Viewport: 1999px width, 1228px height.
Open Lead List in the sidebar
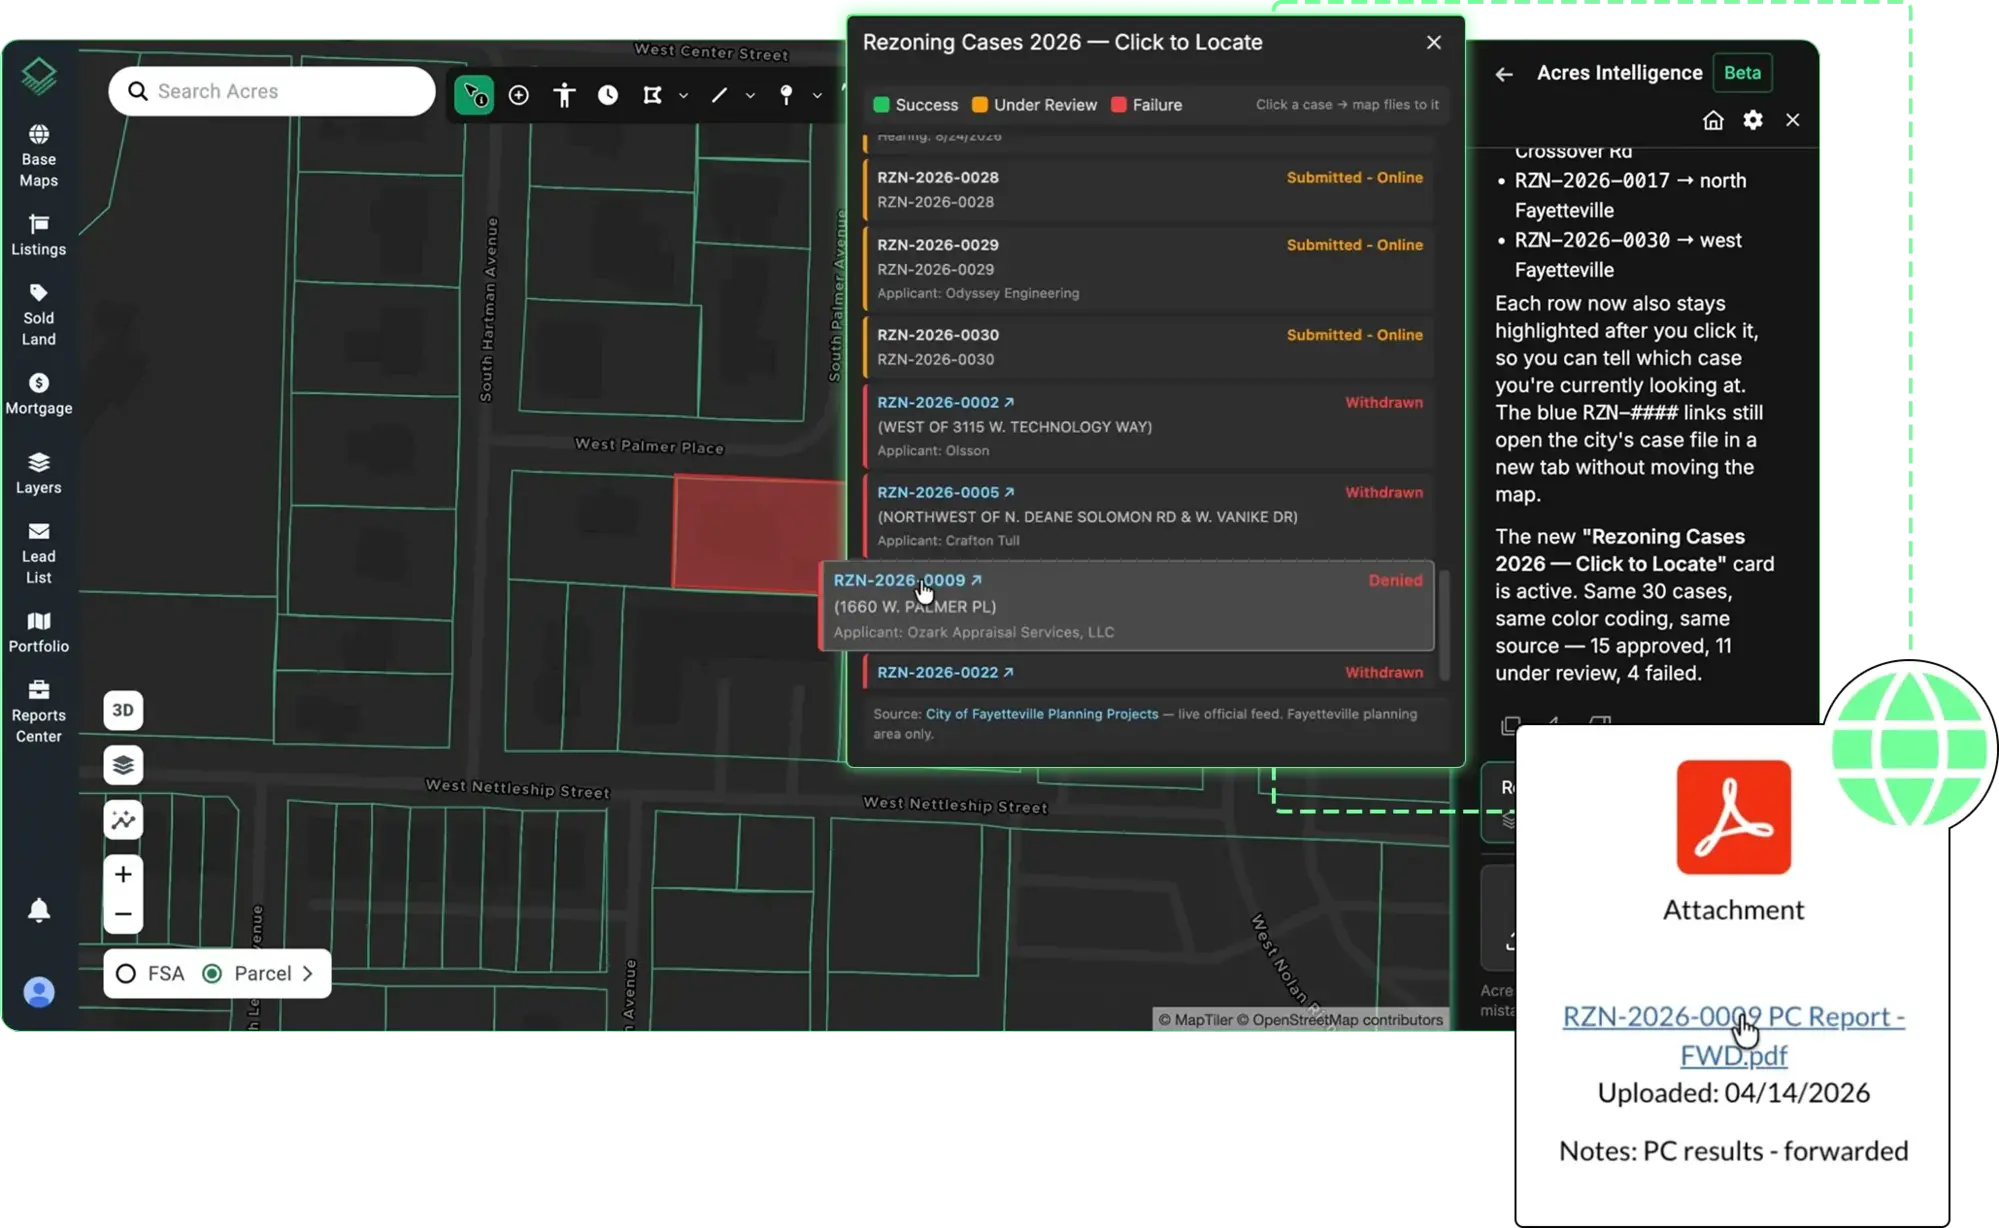(x=39, y=553)
